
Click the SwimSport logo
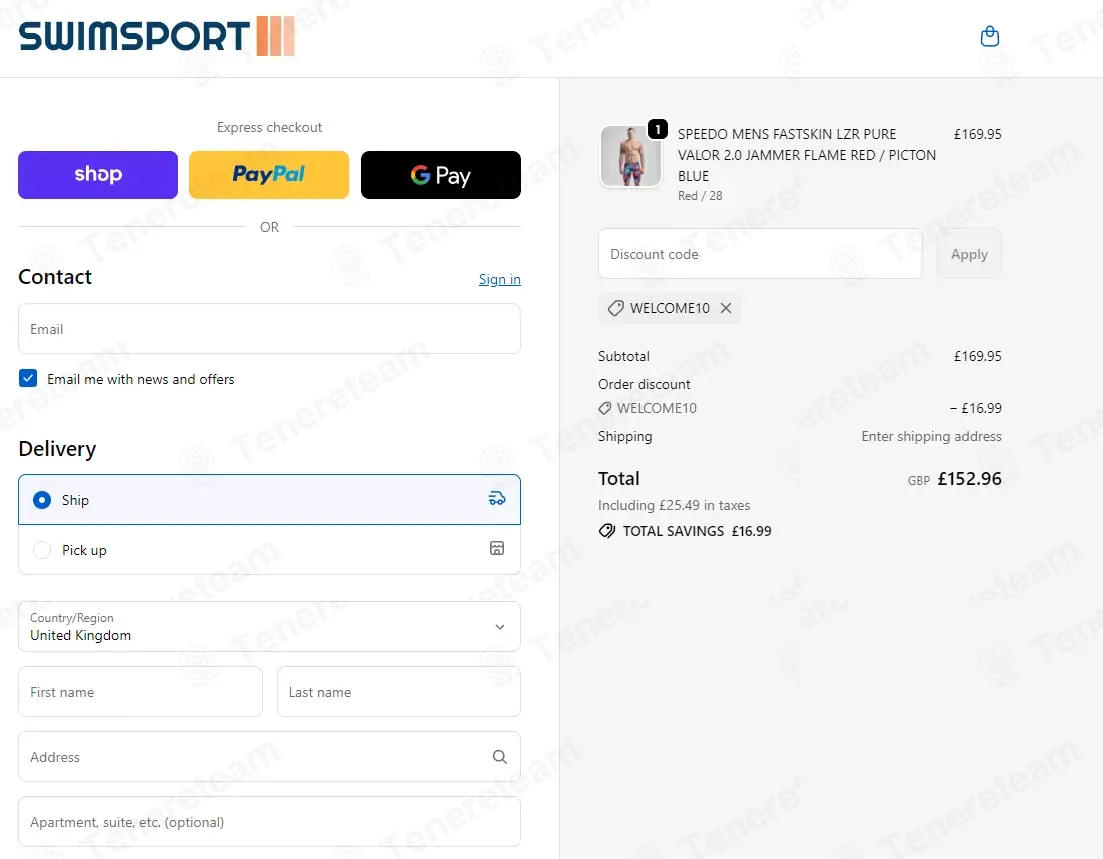pos(156,36)
